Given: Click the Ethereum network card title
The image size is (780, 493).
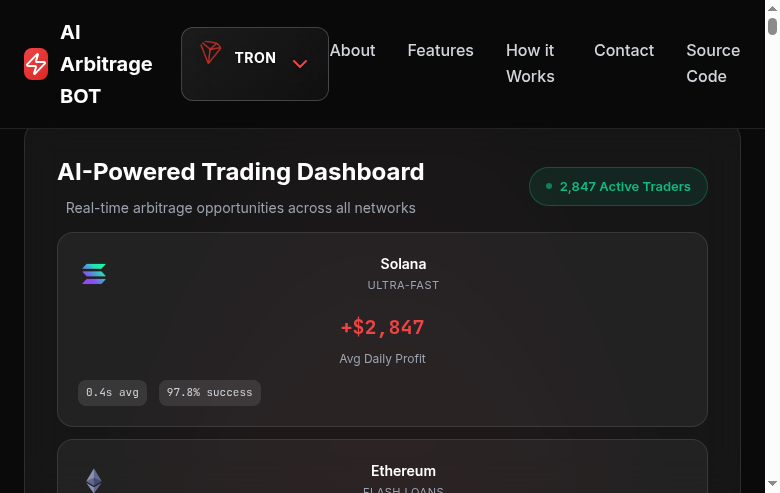Looking at the screenshot, I should (403, 471).
